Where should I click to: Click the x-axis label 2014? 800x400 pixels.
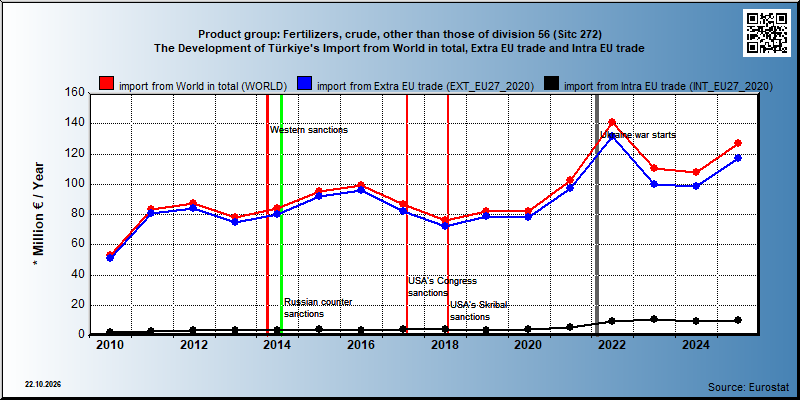pyautogui.click(x=278, y=345)
